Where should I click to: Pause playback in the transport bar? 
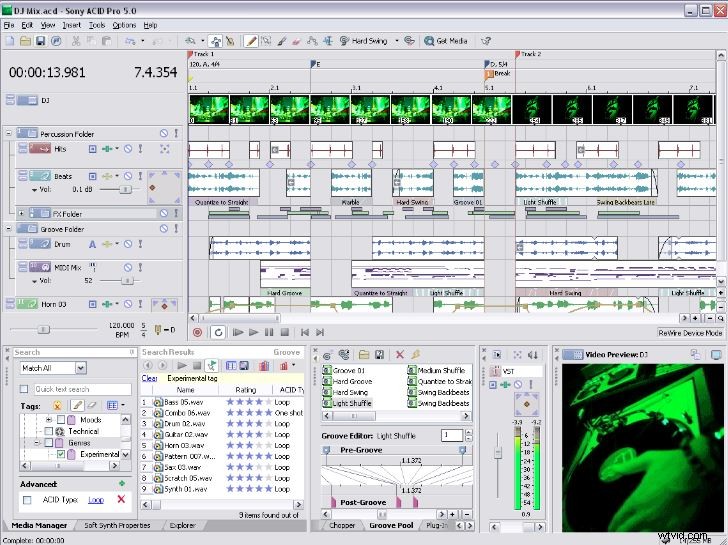point(269,332)
